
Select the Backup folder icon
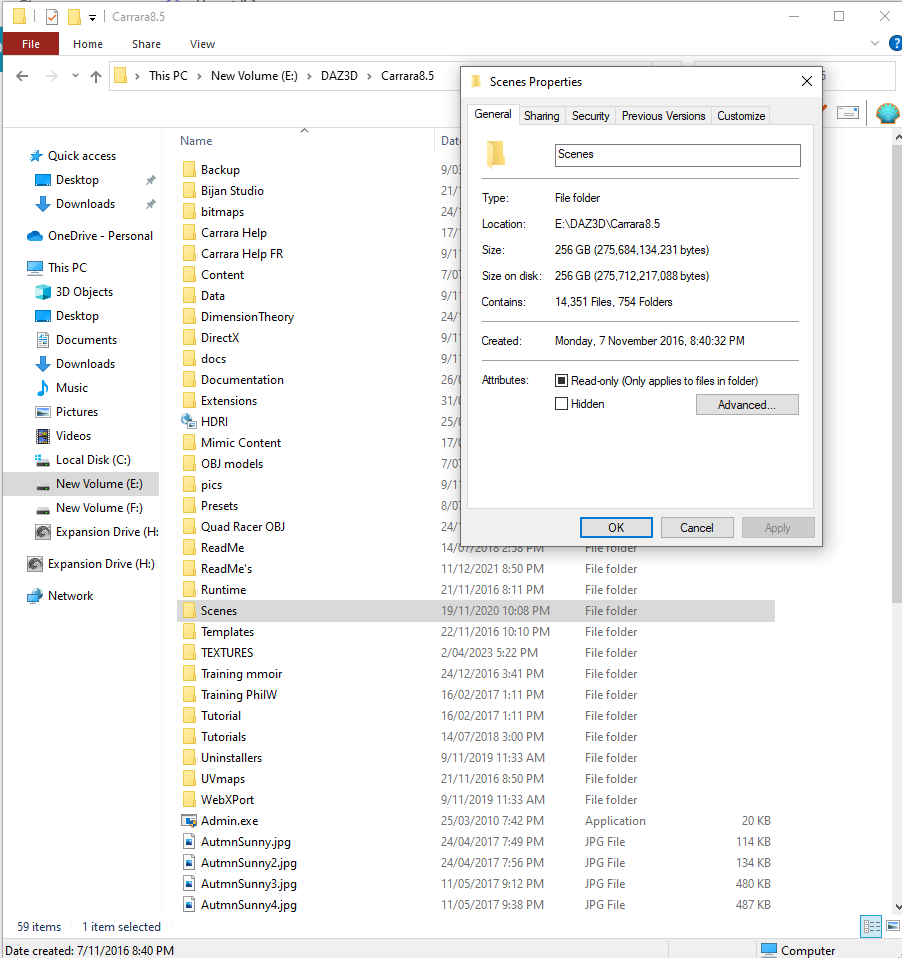[189, 169]
